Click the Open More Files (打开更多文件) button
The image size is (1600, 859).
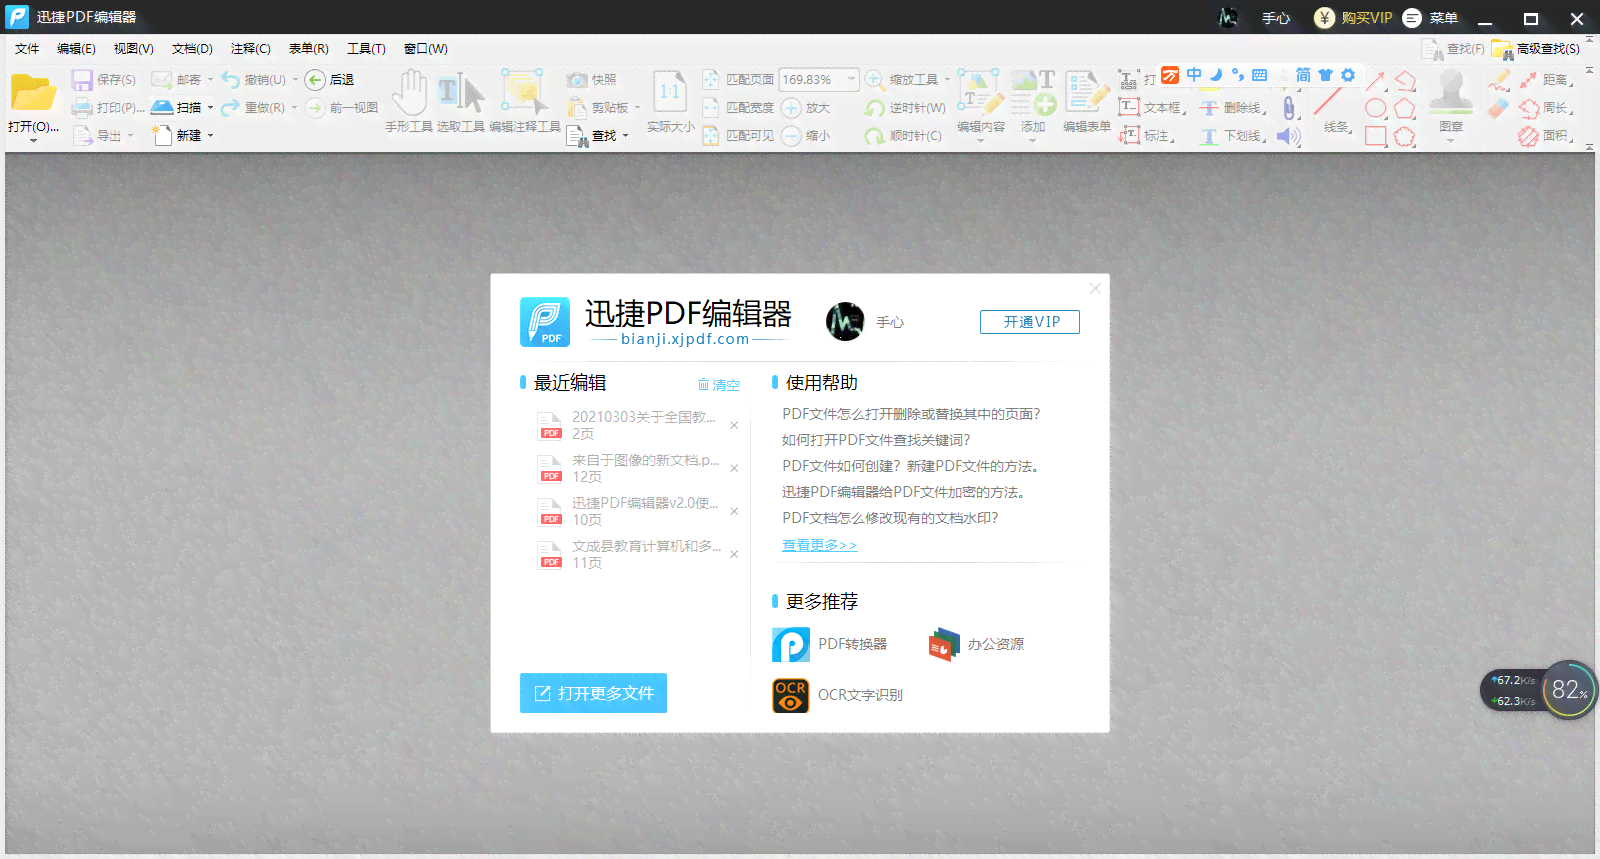593,693
